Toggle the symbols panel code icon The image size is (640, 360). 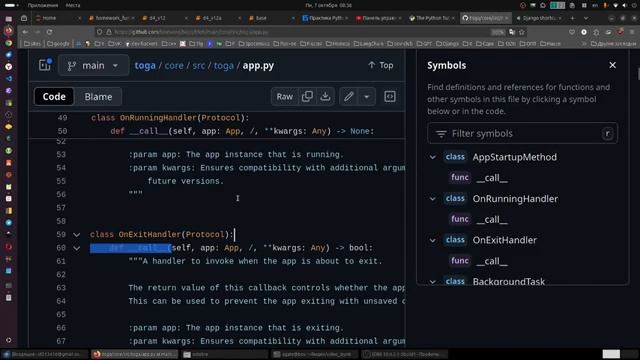(390, 97)
